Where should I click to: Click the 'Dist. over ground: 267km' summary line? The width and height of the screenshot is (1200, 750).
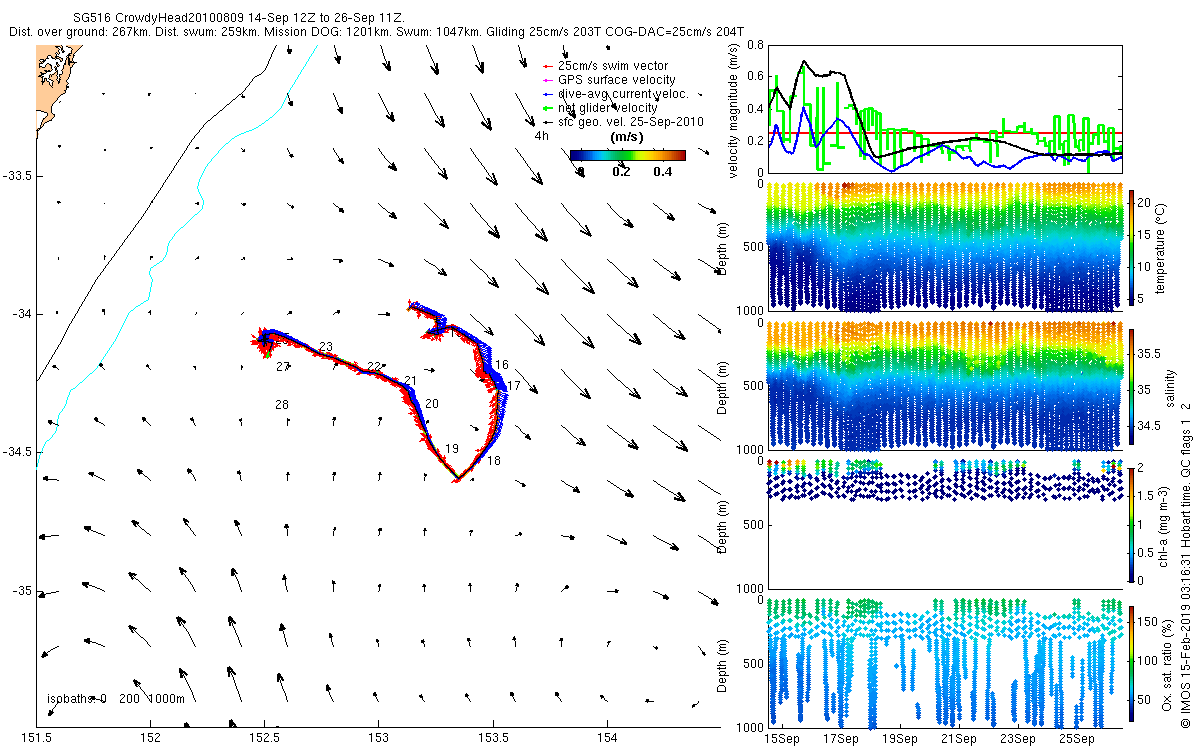[374, 32]
